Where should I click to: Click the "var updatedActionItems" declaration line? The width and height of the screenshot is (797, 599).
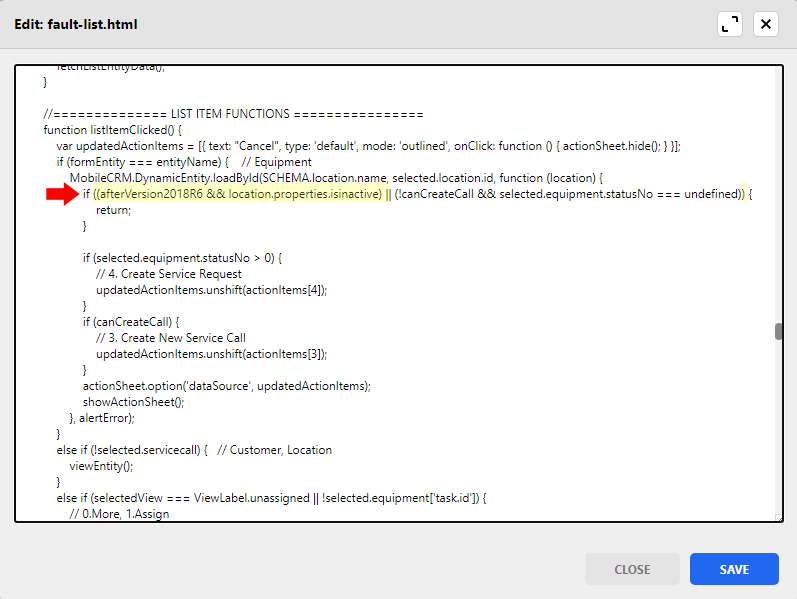200,146
